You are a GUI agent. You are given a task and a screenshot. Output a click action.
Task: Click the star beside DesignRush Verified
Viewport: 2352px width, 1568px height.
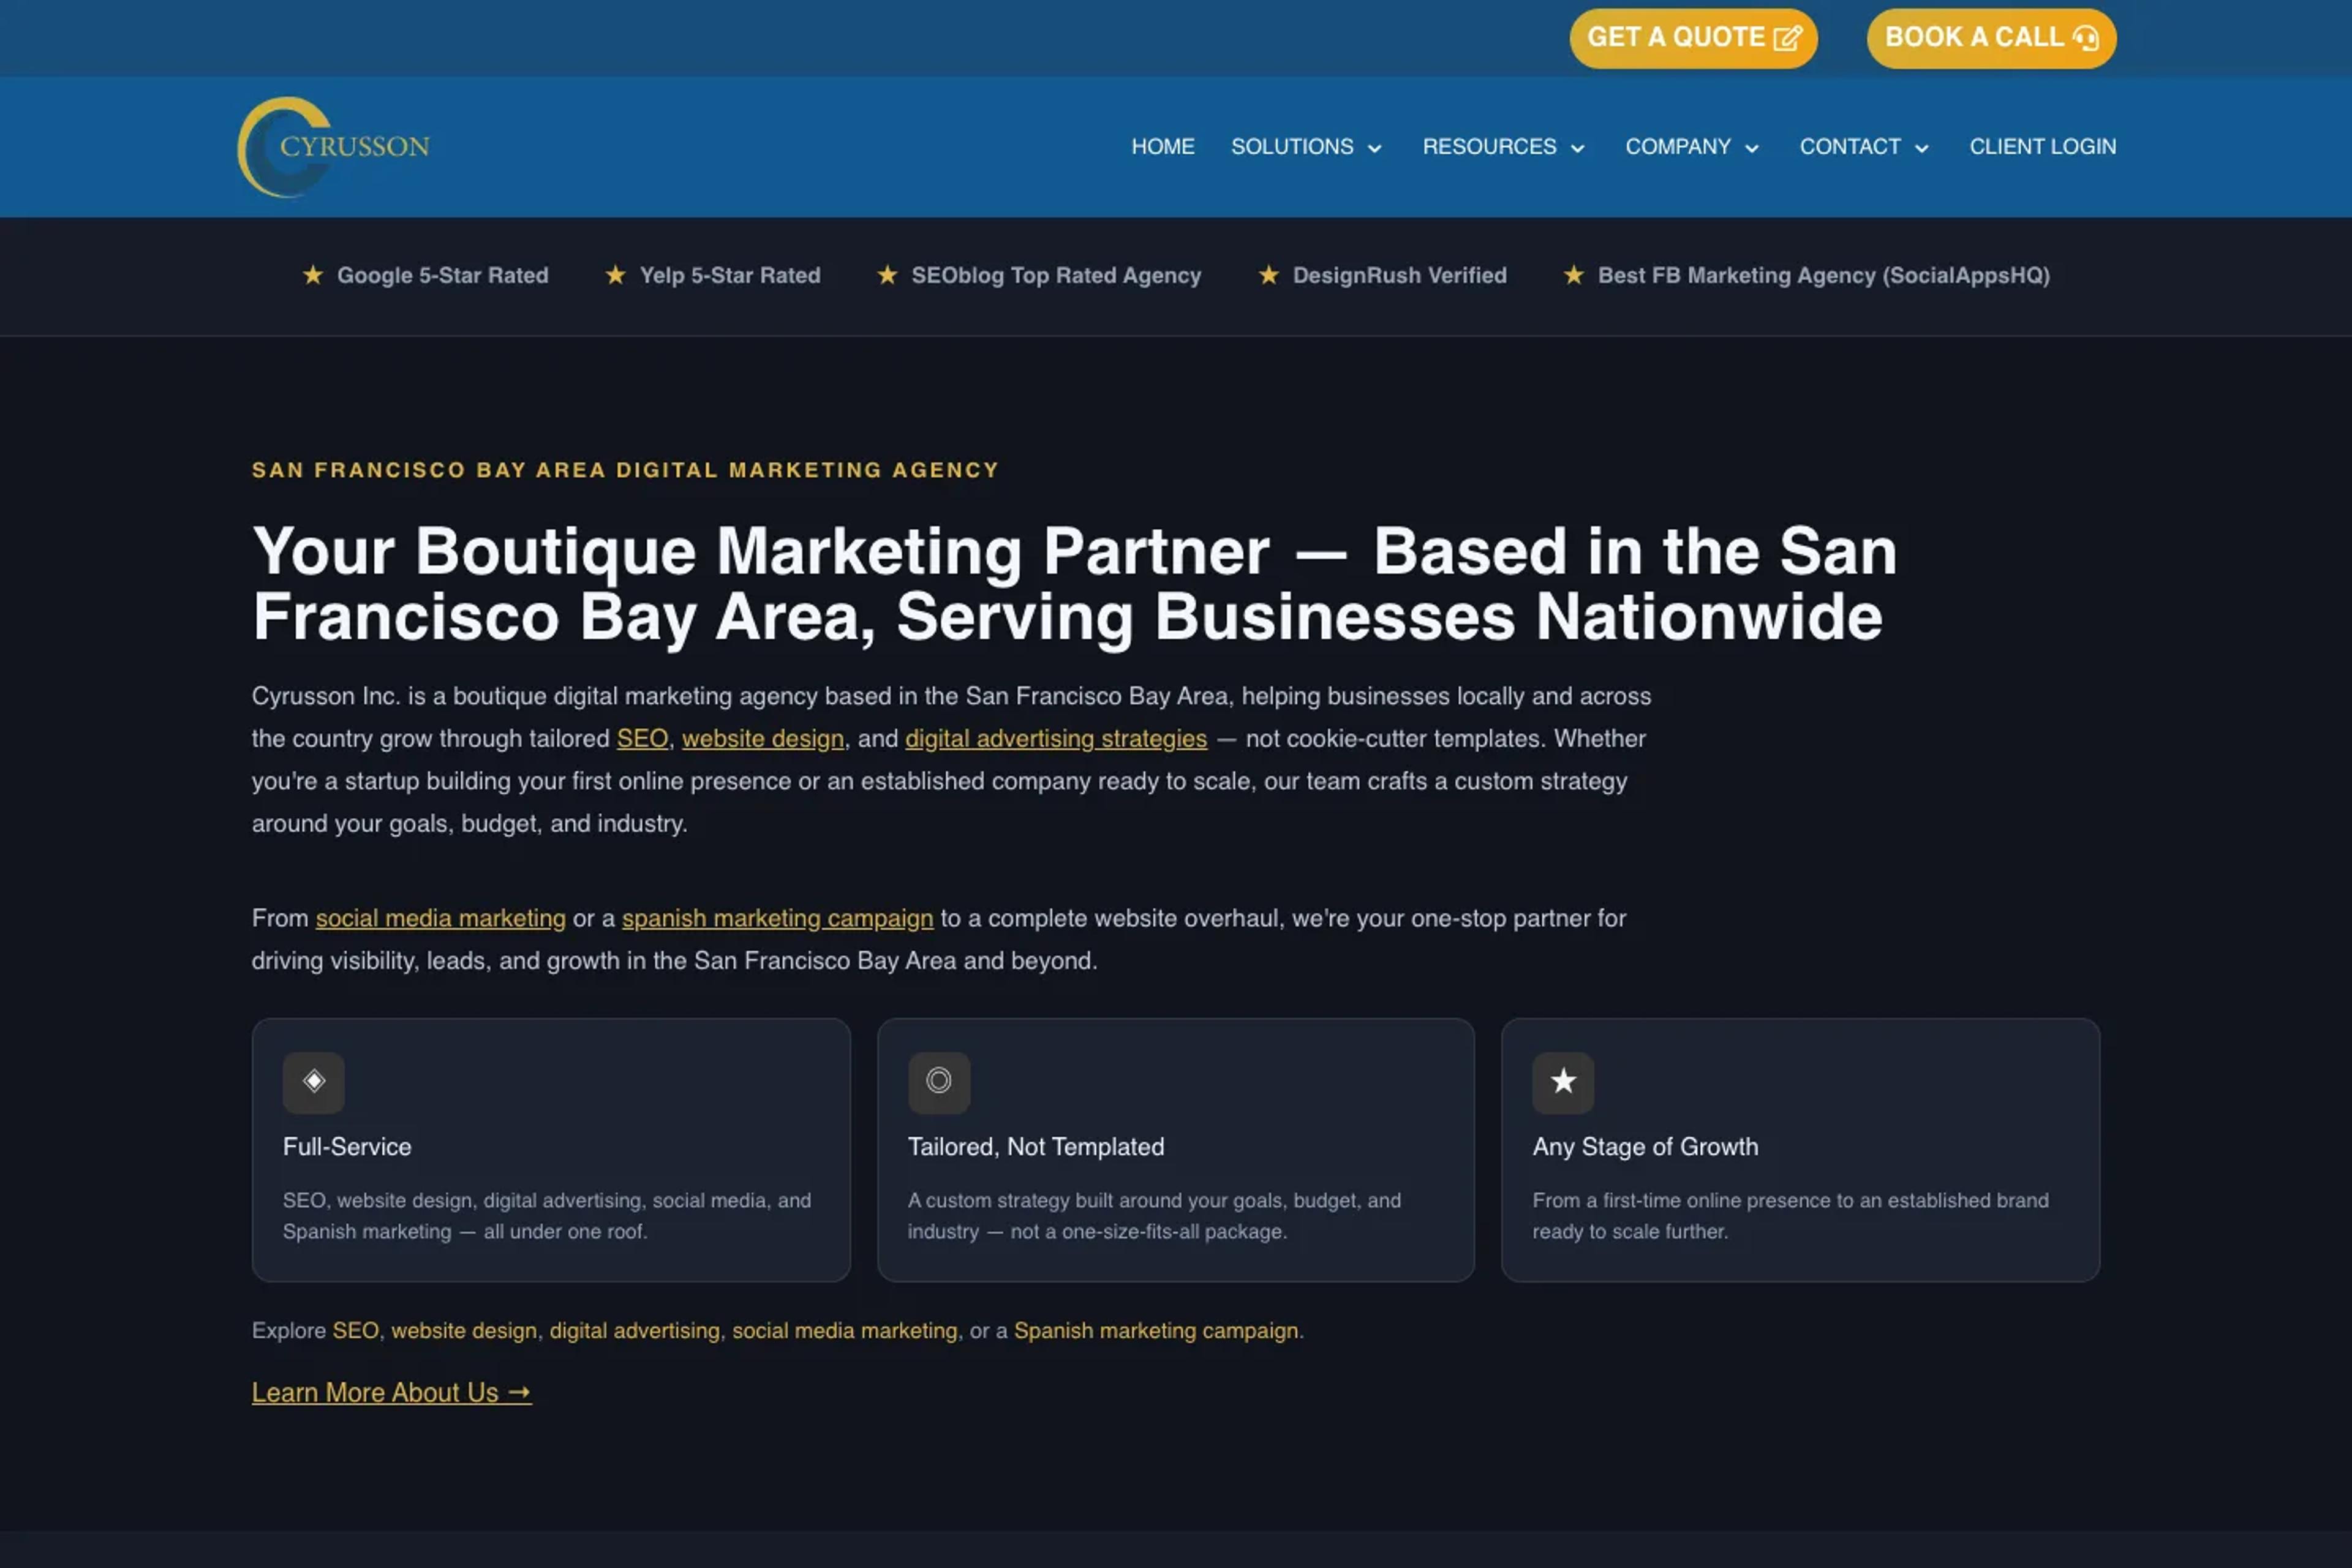tap(1269, 275)
